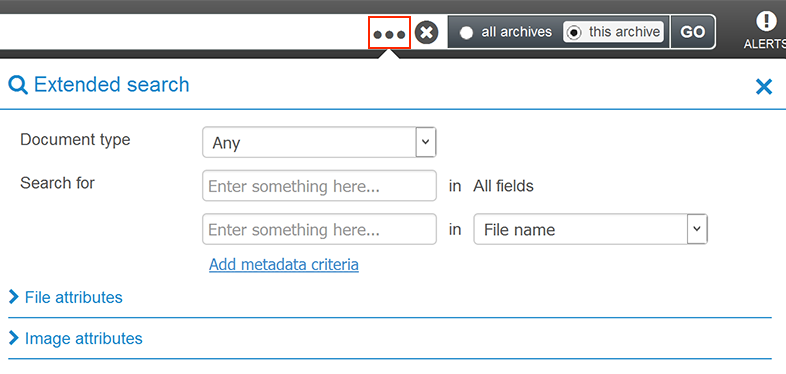
Task: Open the File name field dropdown
Action: point(591,230)
